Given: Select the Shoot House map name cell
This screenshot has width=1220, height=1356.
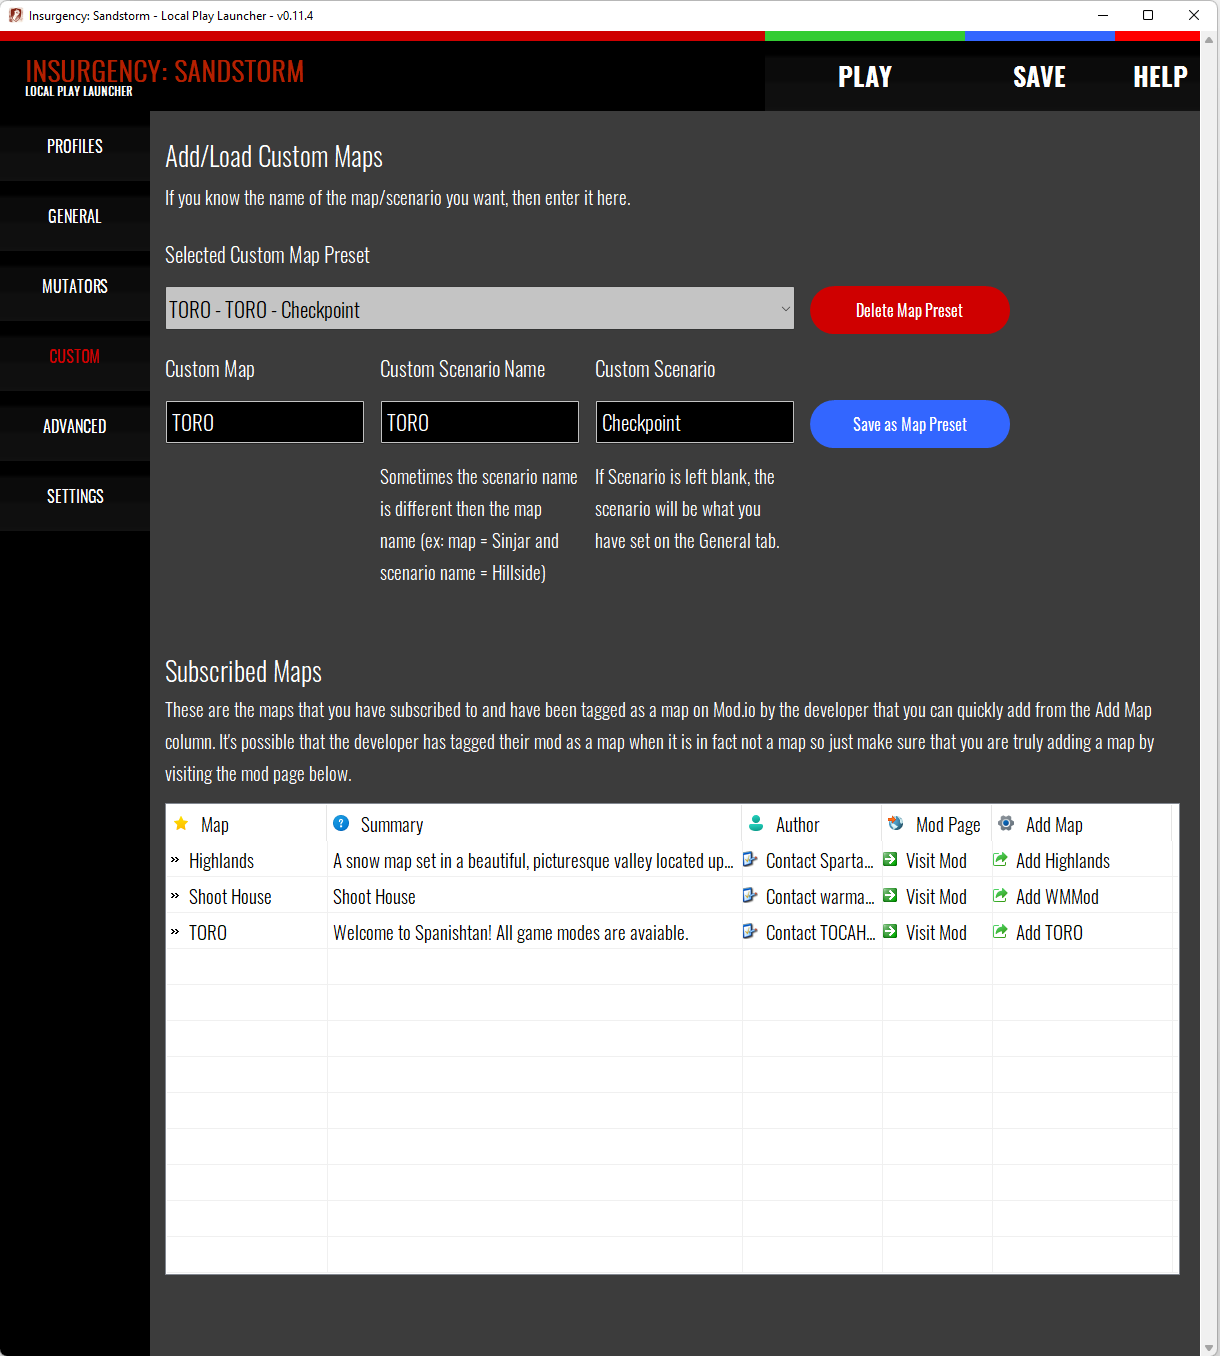Looking at the screenshot, I should point(230,896).
